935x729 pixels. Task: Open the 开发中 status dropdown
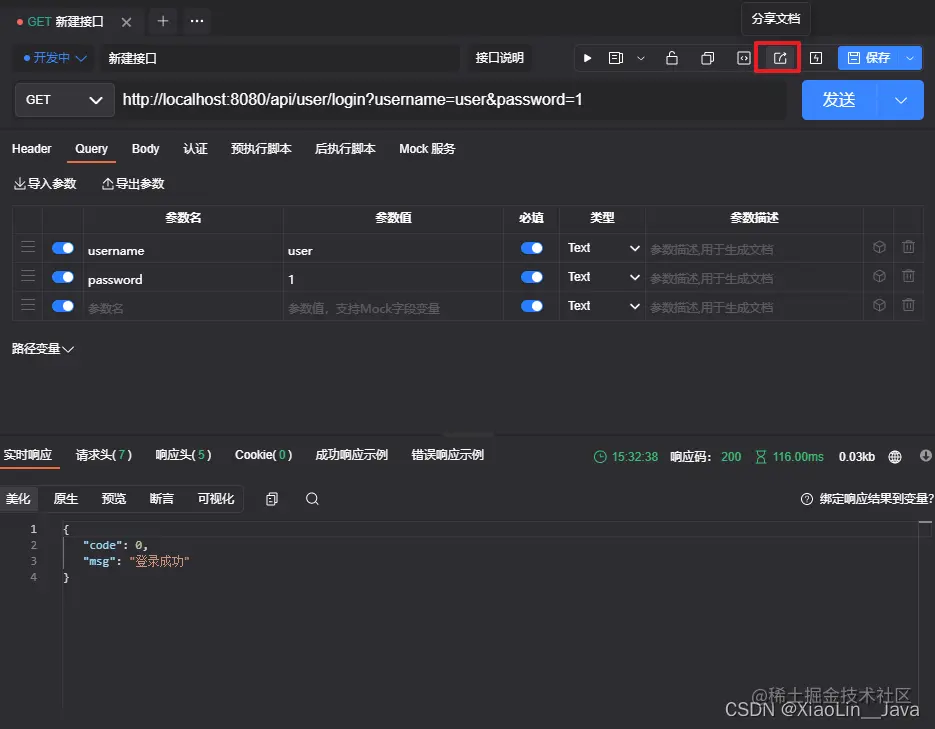[55, 58]
